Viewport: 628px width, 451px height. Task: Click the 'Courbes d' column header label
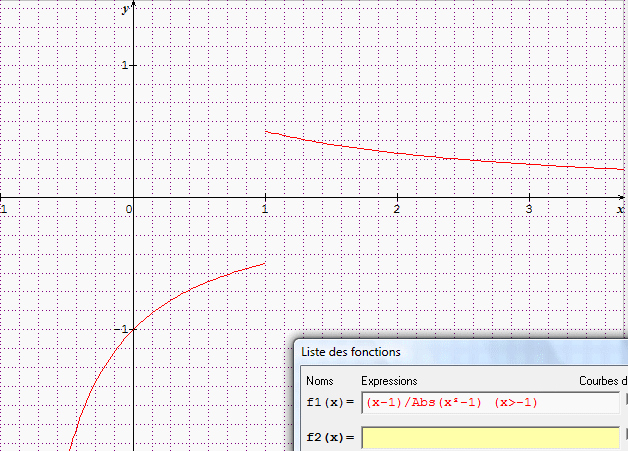click(x=603, y=381)
